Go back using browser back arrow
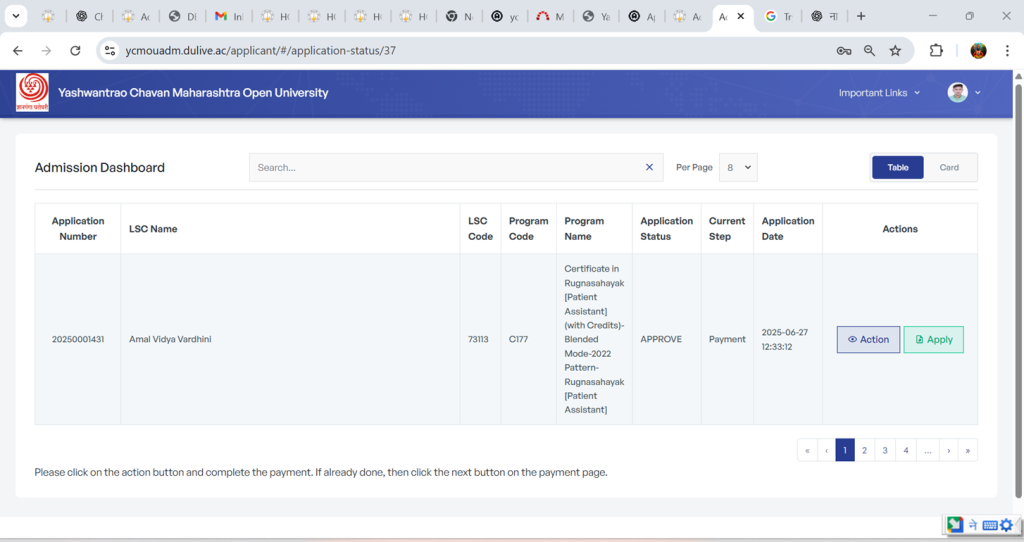This screenshot has width=1024, height=542. pyautogui.click(x=18, y=51)
